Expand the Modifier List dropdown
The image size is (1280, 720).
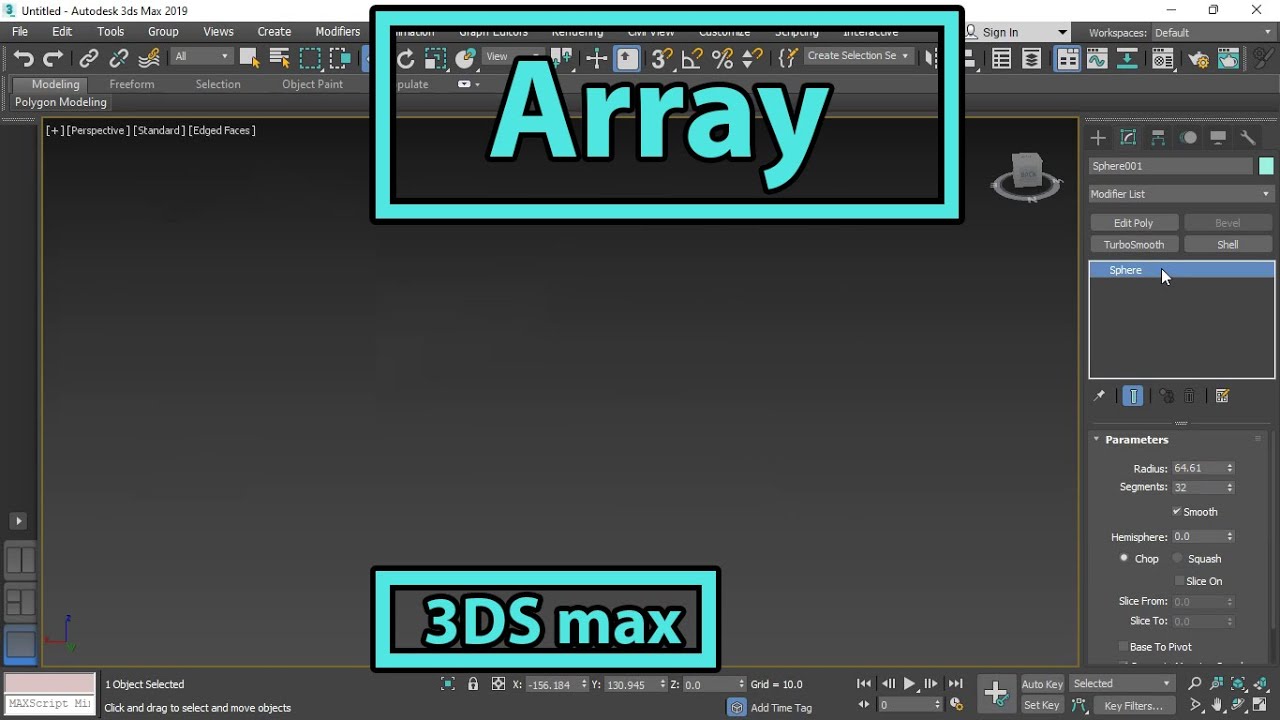(x=1181, y=194)
